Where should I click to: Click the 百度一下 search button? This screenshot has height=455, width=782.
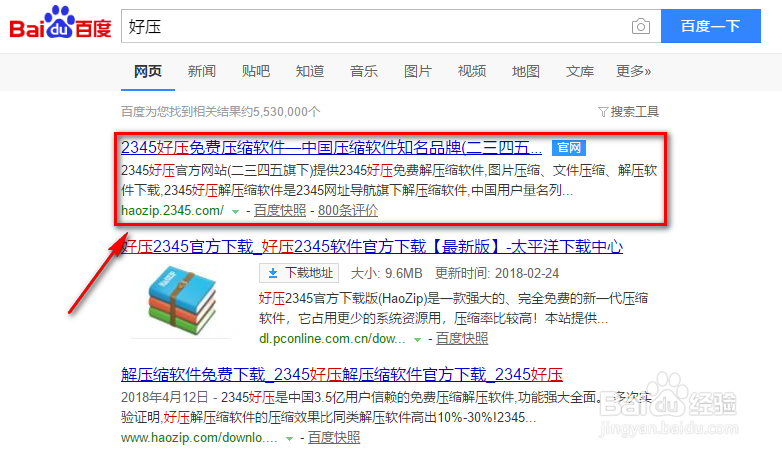[x=711, y=26]
